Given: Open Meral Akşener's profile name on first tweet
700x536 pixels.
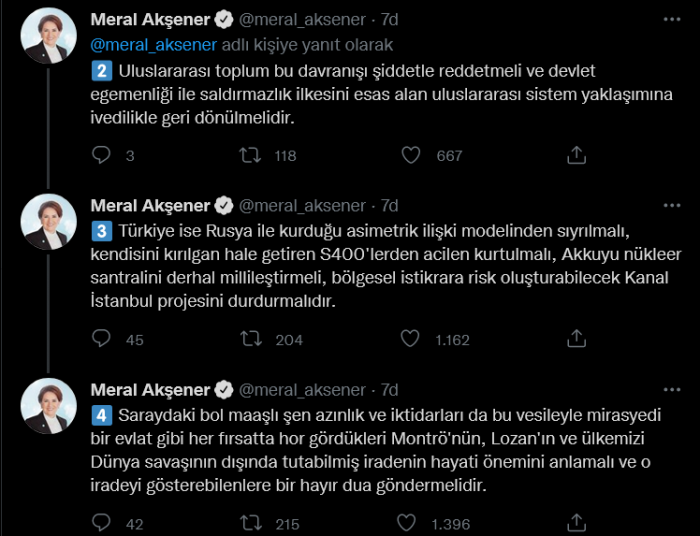Looking at the screenshot, I should point(150,20).
